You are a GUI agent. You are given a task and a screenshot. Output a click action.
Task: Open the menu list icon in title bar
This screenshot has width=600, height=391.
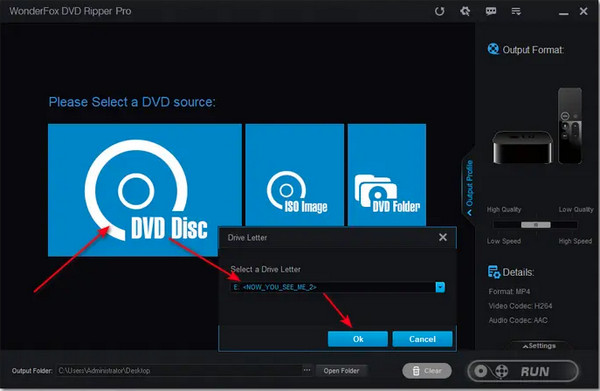click(x=516, y=11)
